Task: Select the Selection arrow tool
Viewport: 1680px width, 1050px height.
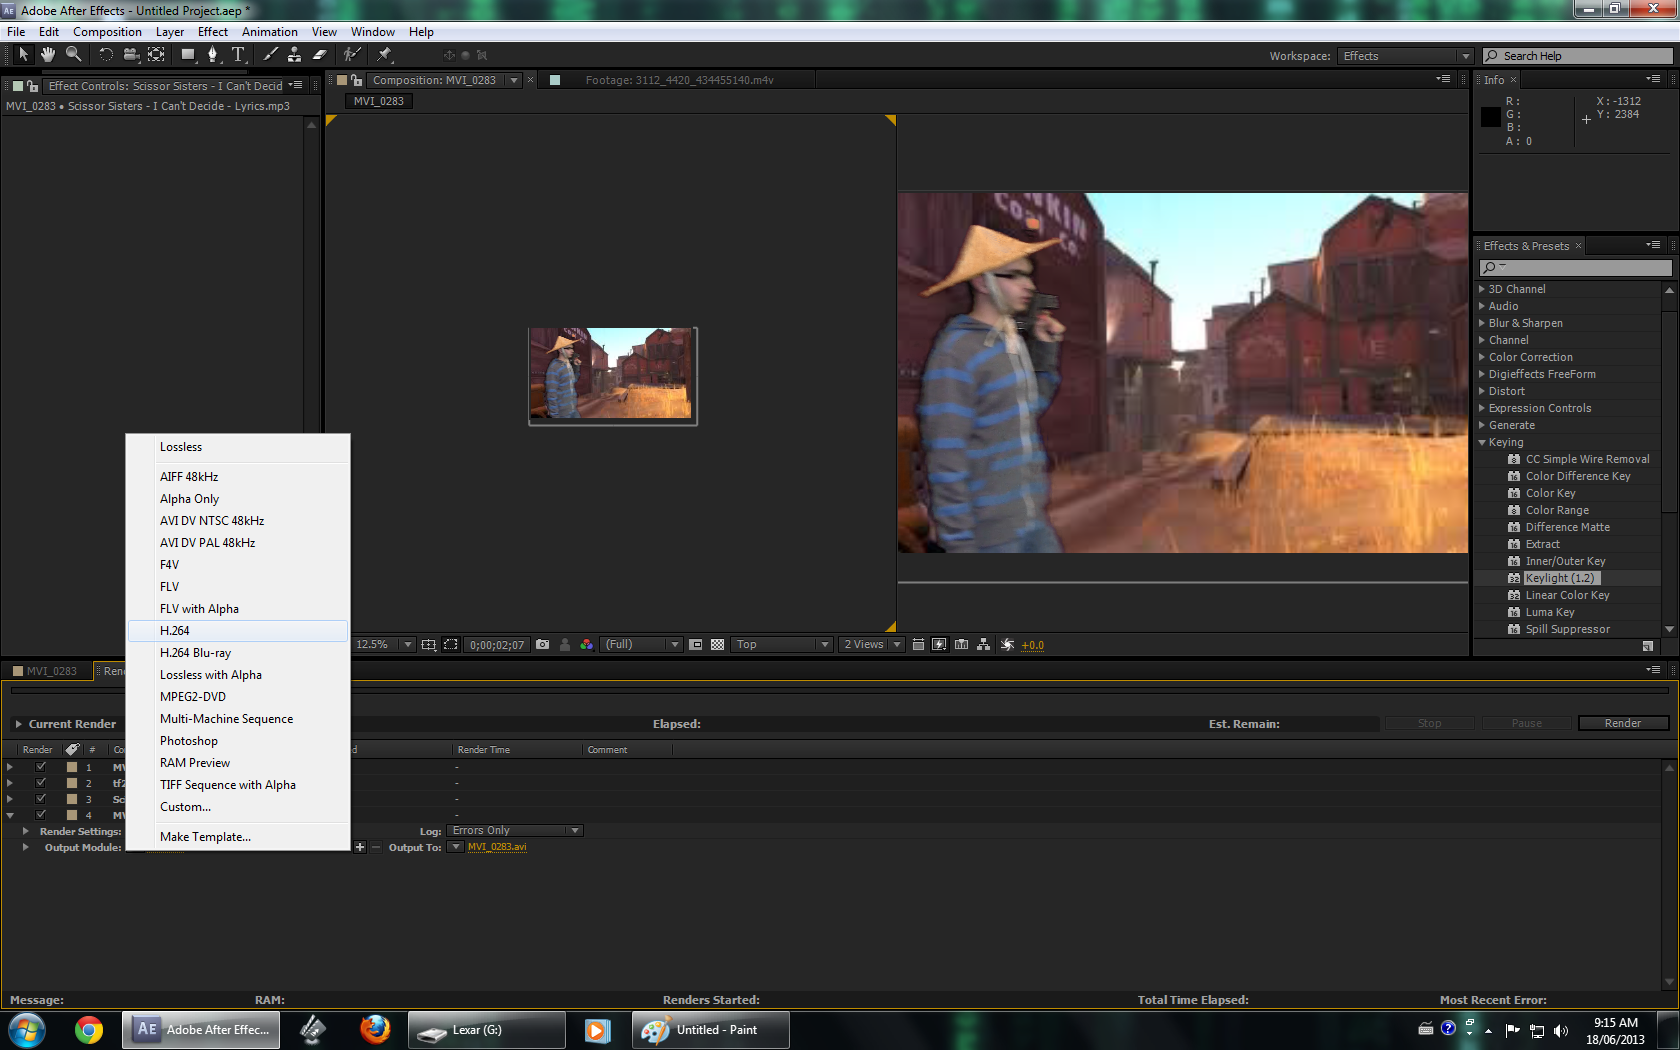Action: pos(23,55)
